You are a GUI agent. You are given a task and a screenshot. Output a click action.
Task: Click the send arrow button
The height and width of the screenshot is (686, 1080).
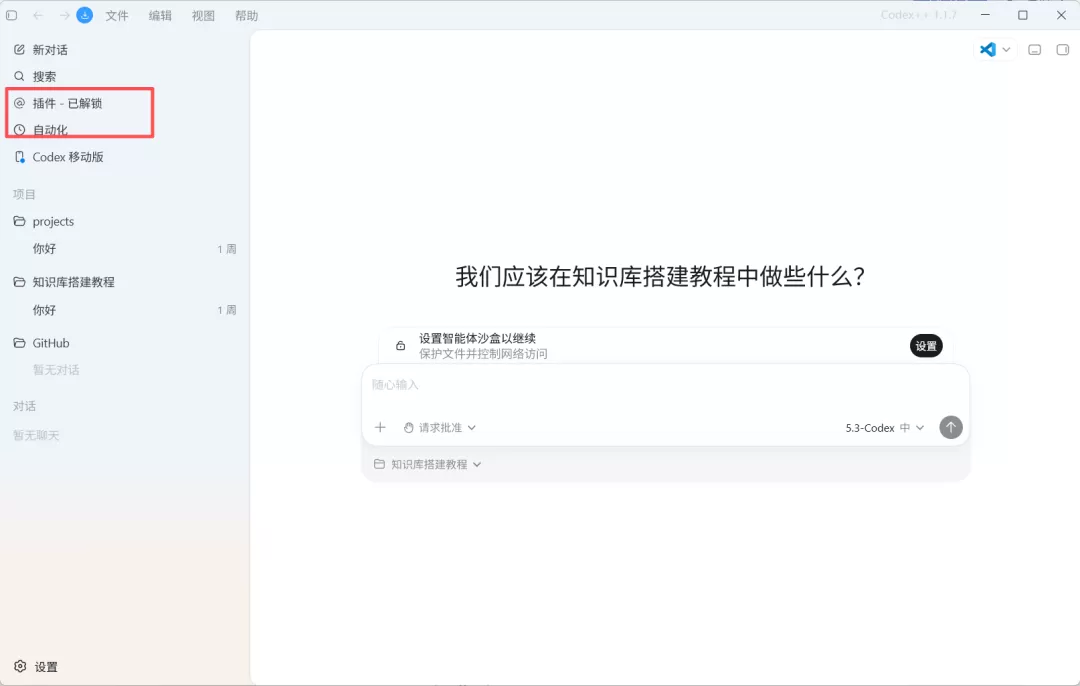(x=951, y=427)
